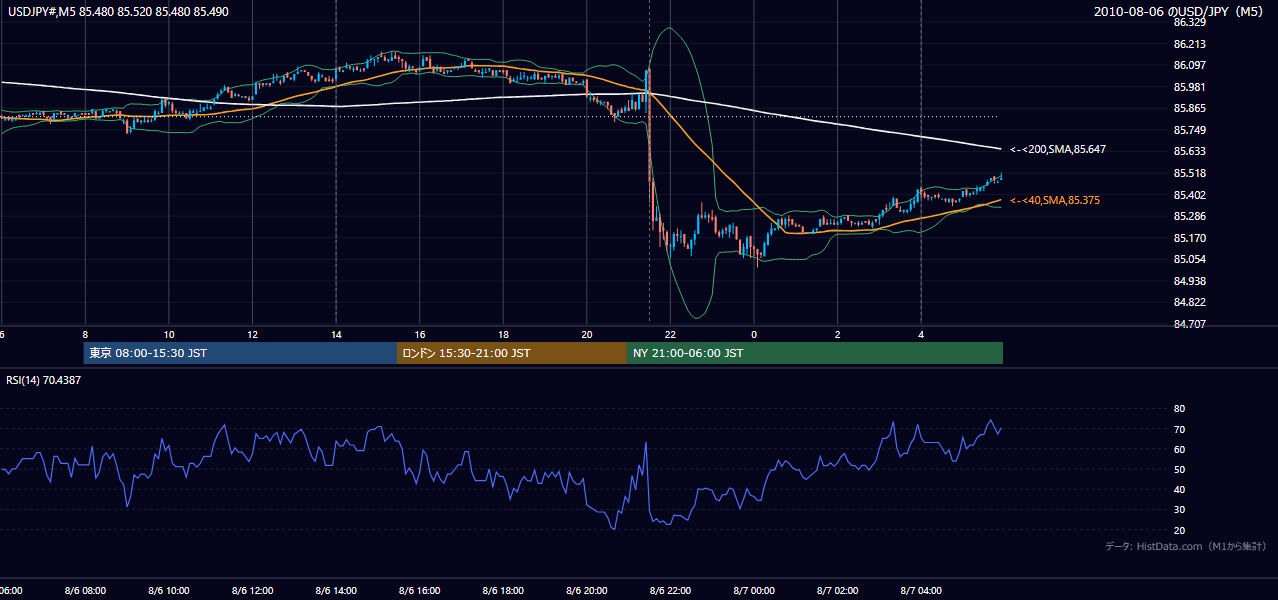Click price level 85.170 on price axis
The image size is (1278, 600).
pyautogui.click(x=1188, y=238)
